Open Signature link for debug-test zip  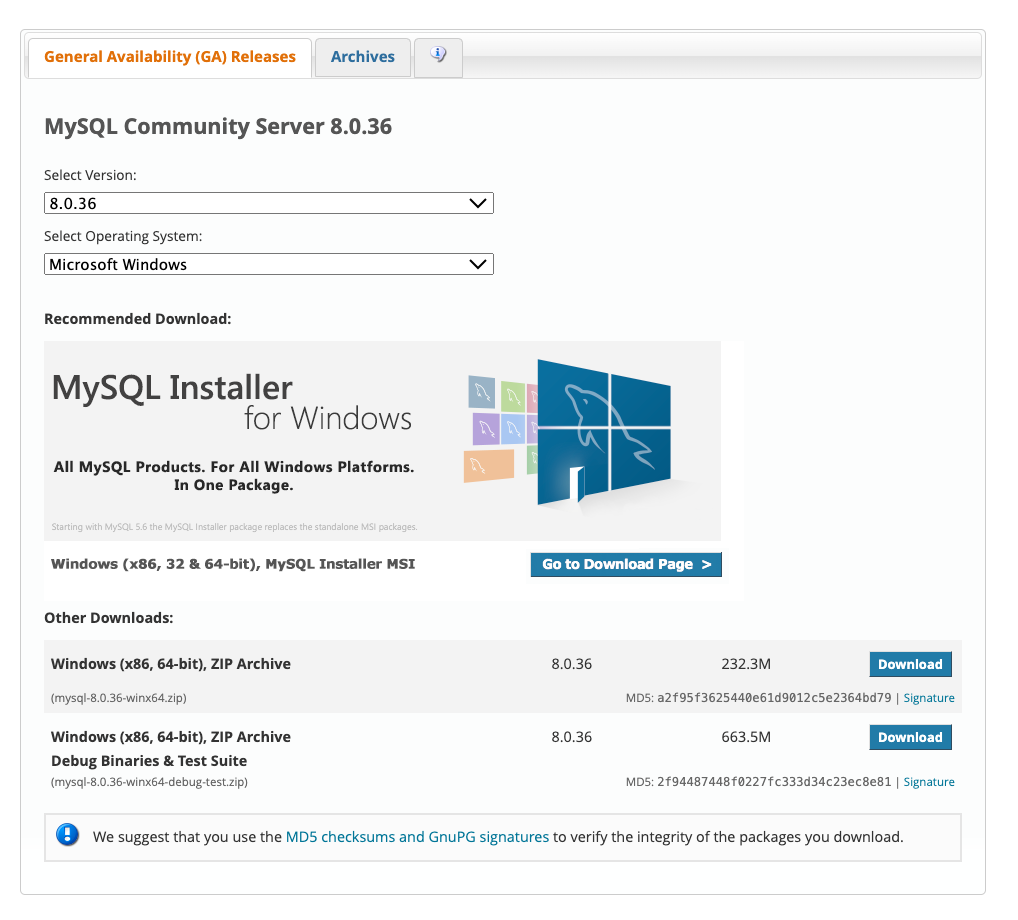coord(929,782)
